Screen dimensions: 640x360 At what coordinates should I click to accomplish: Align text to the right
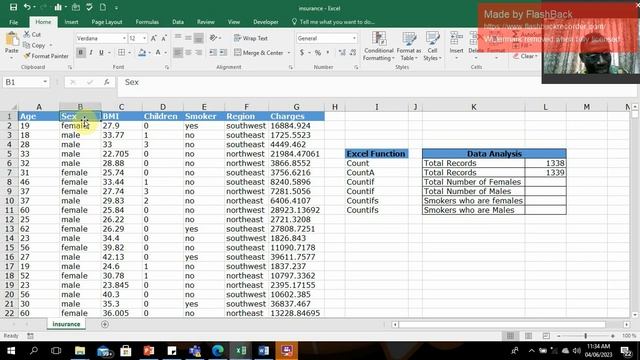point(198,52)
